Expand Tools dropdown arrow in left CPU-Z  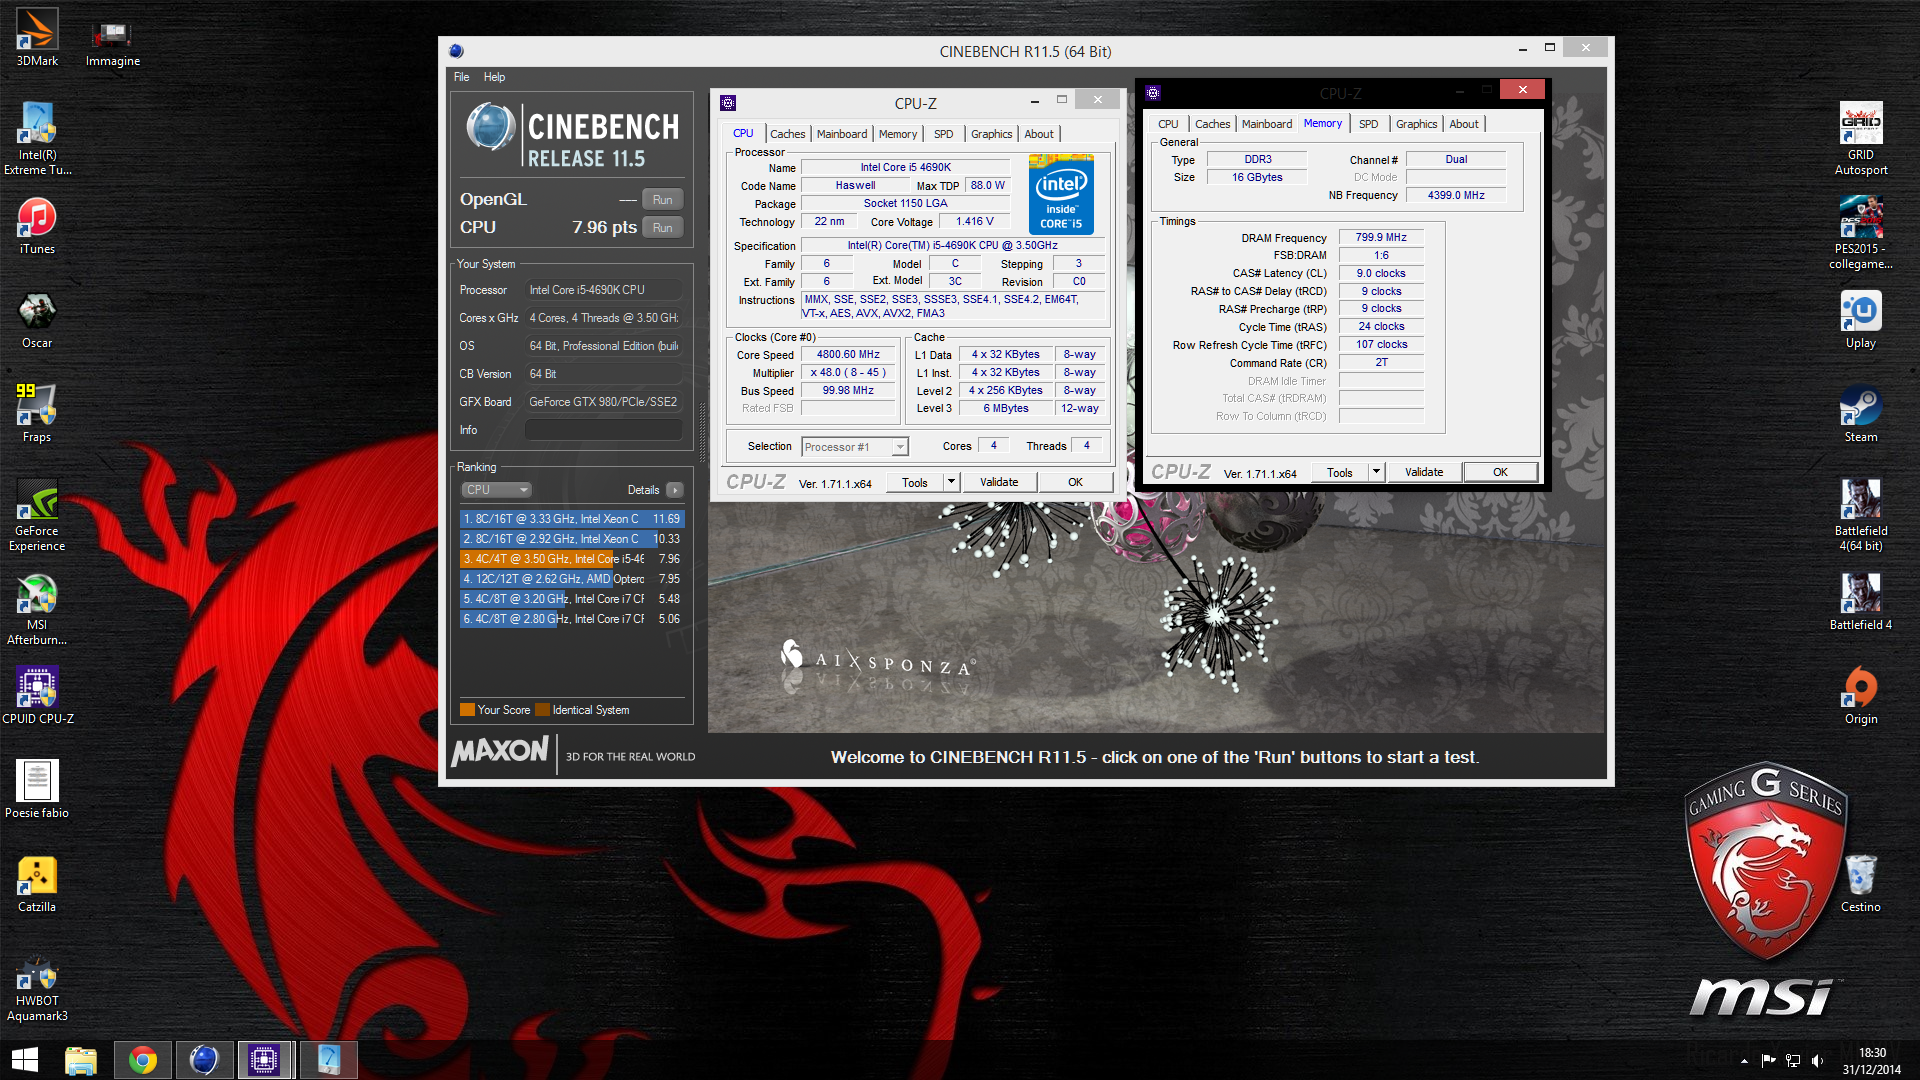point(951,482)
